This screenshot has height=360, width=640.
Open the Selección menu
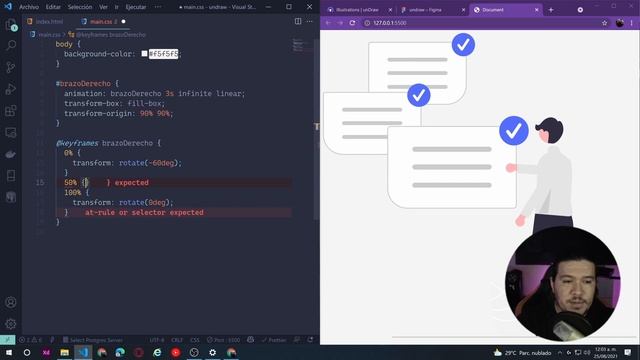pos(80,7)
